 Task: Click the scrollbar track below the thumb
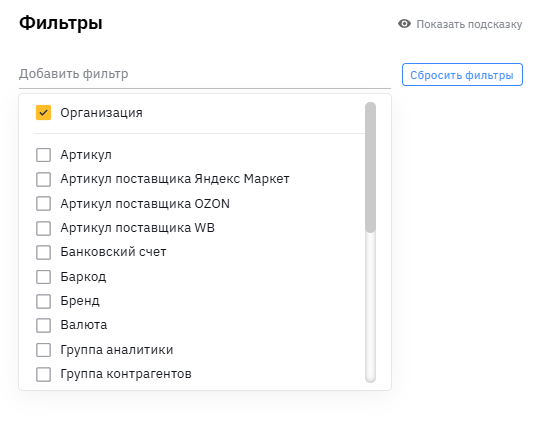point(371,307)
